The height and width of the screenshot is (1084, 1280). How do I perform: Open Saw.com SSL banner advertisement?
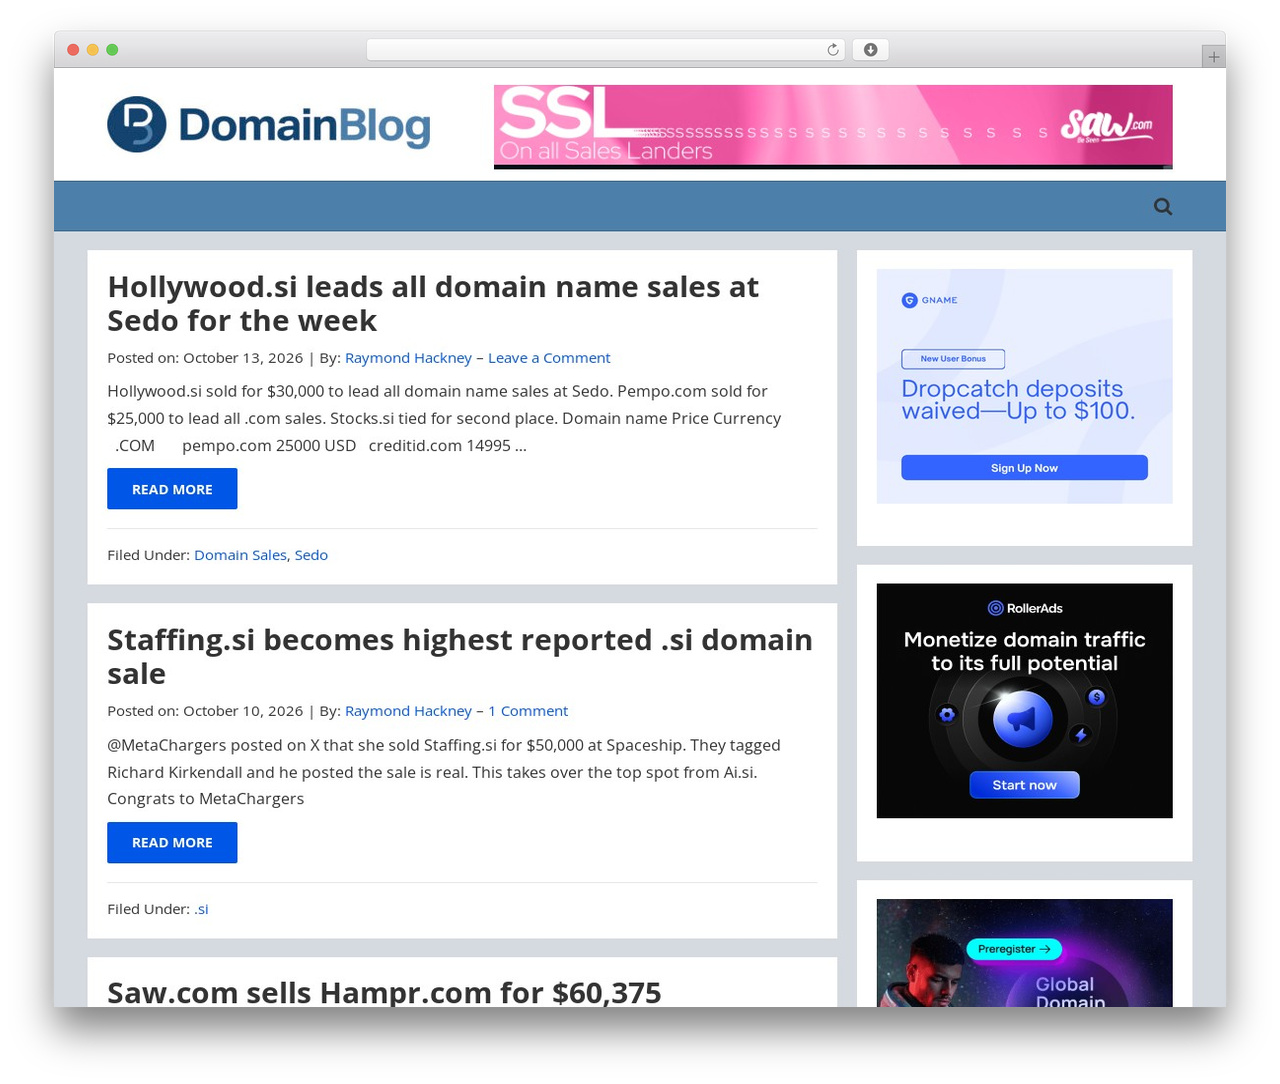833,127
